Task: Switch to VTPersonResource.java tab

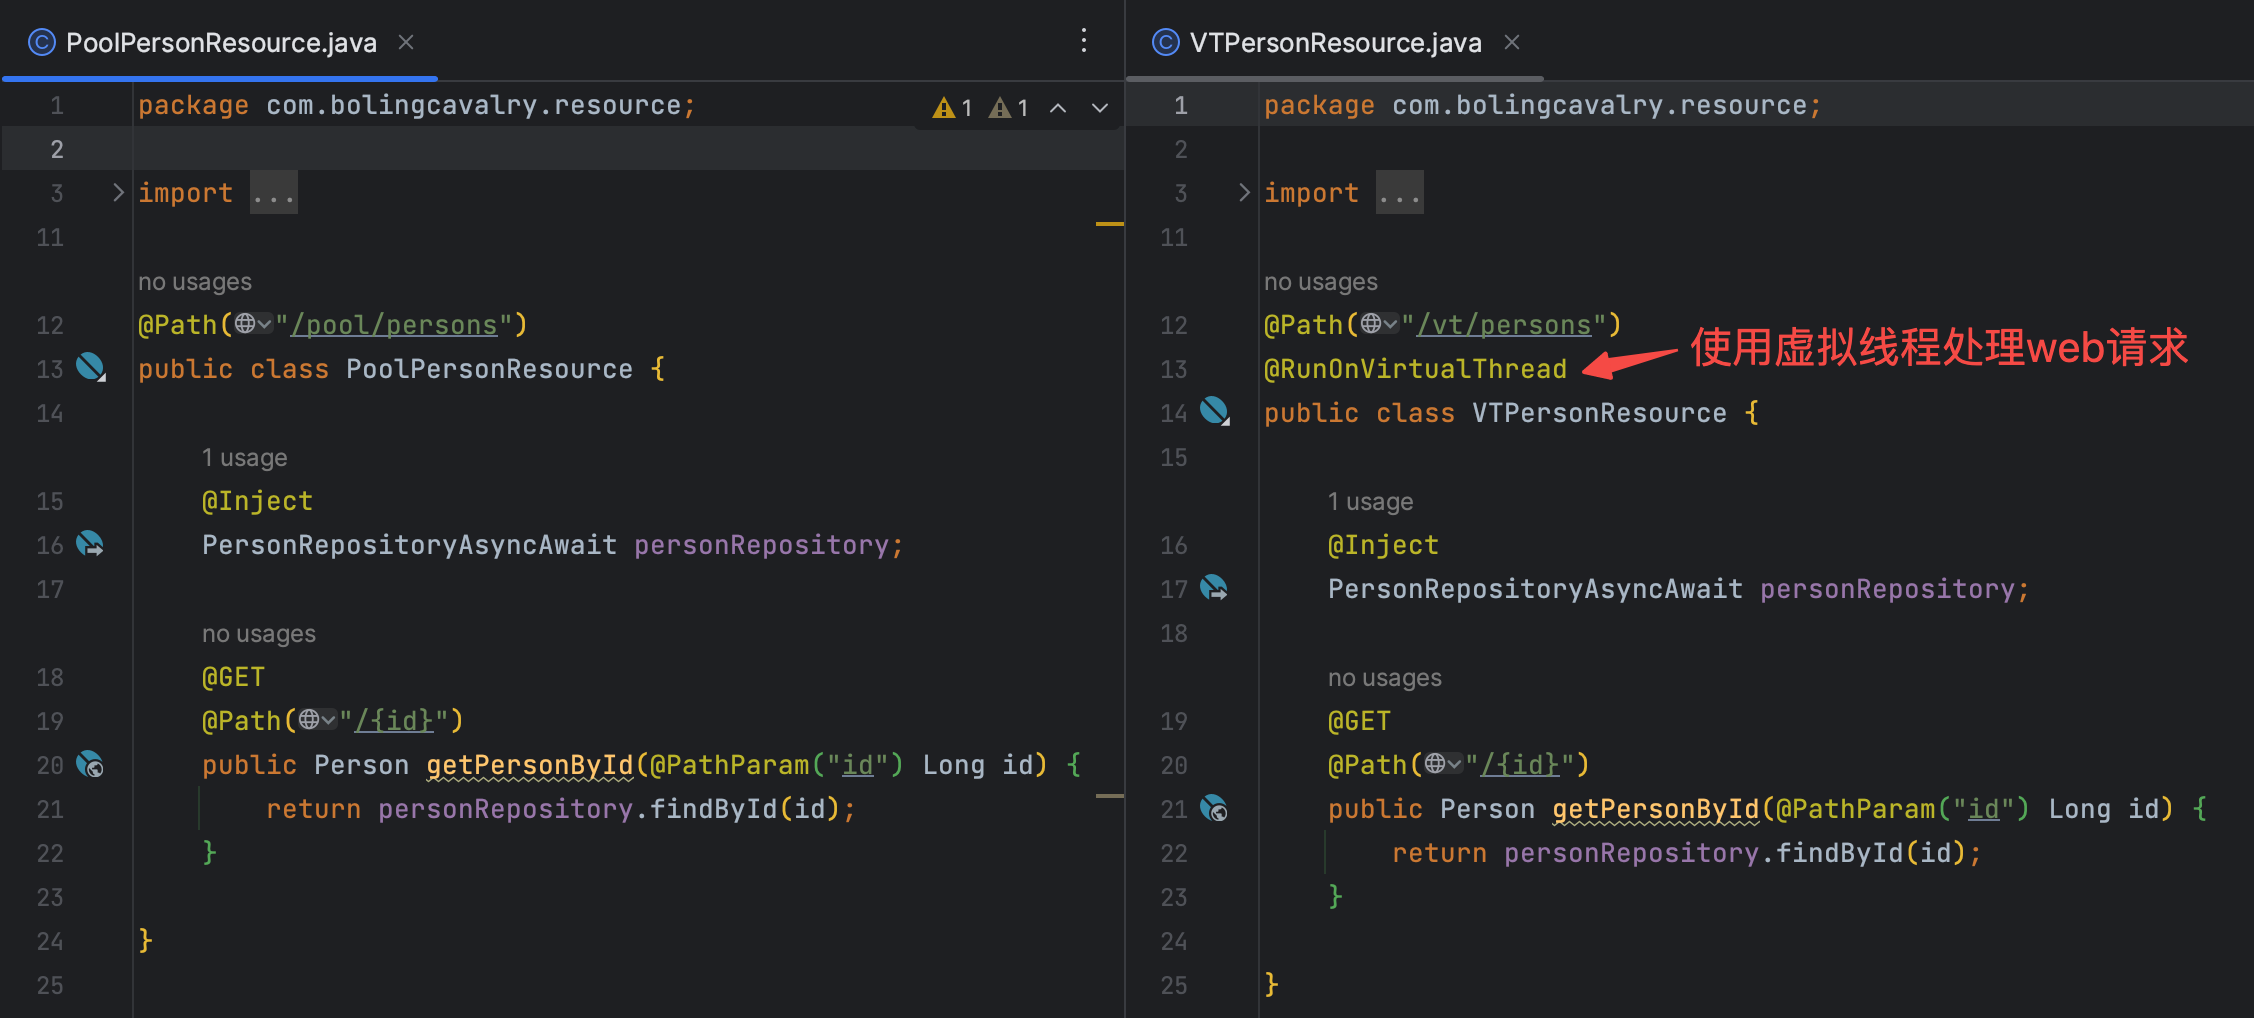Action: (1335, 43)
